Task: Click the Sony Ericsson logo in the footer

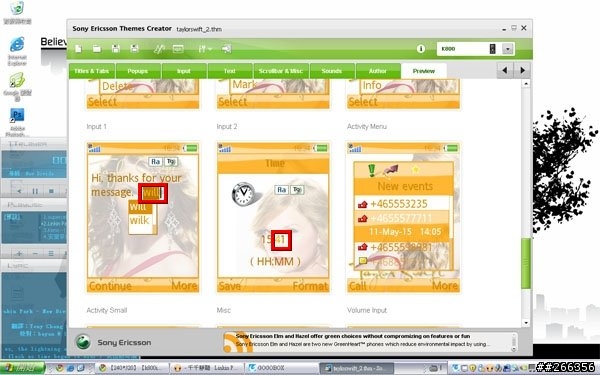Action: [83, 342]
